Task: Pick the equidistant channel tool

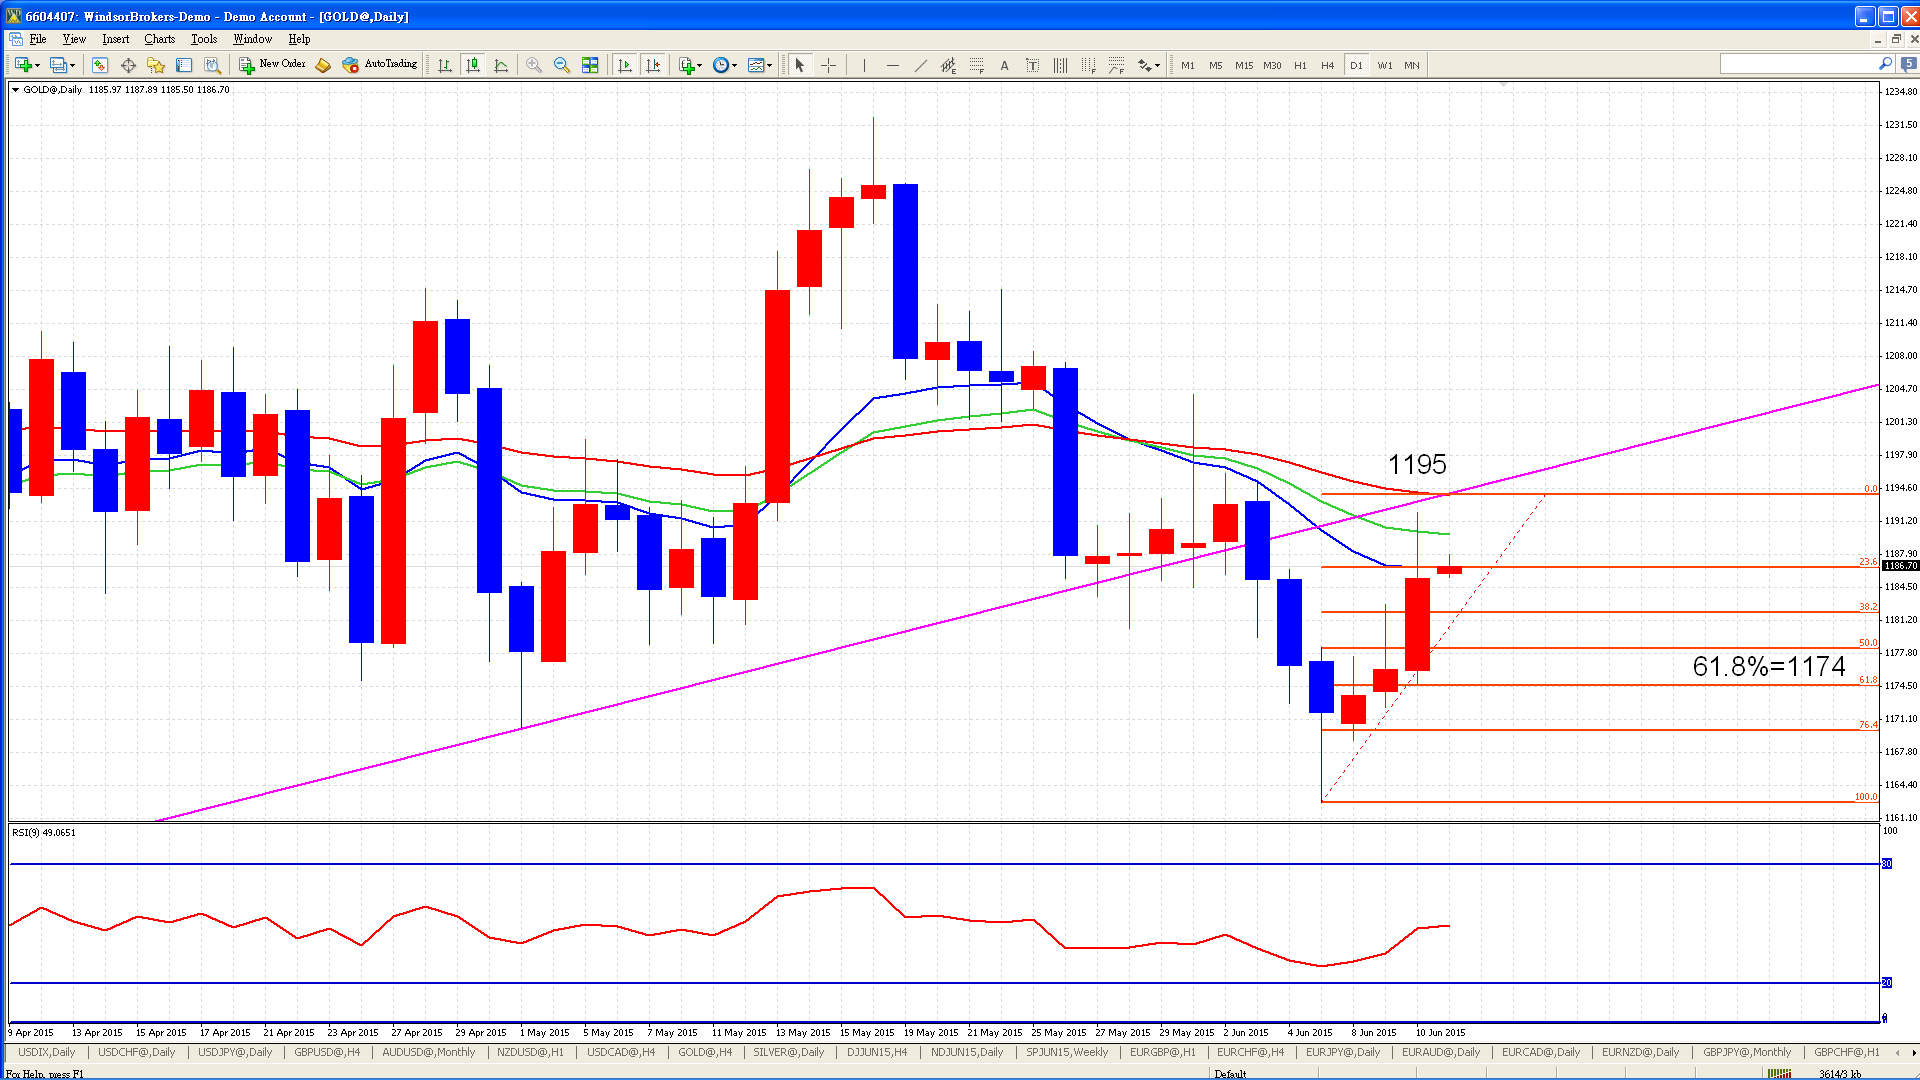Action: 948,65
